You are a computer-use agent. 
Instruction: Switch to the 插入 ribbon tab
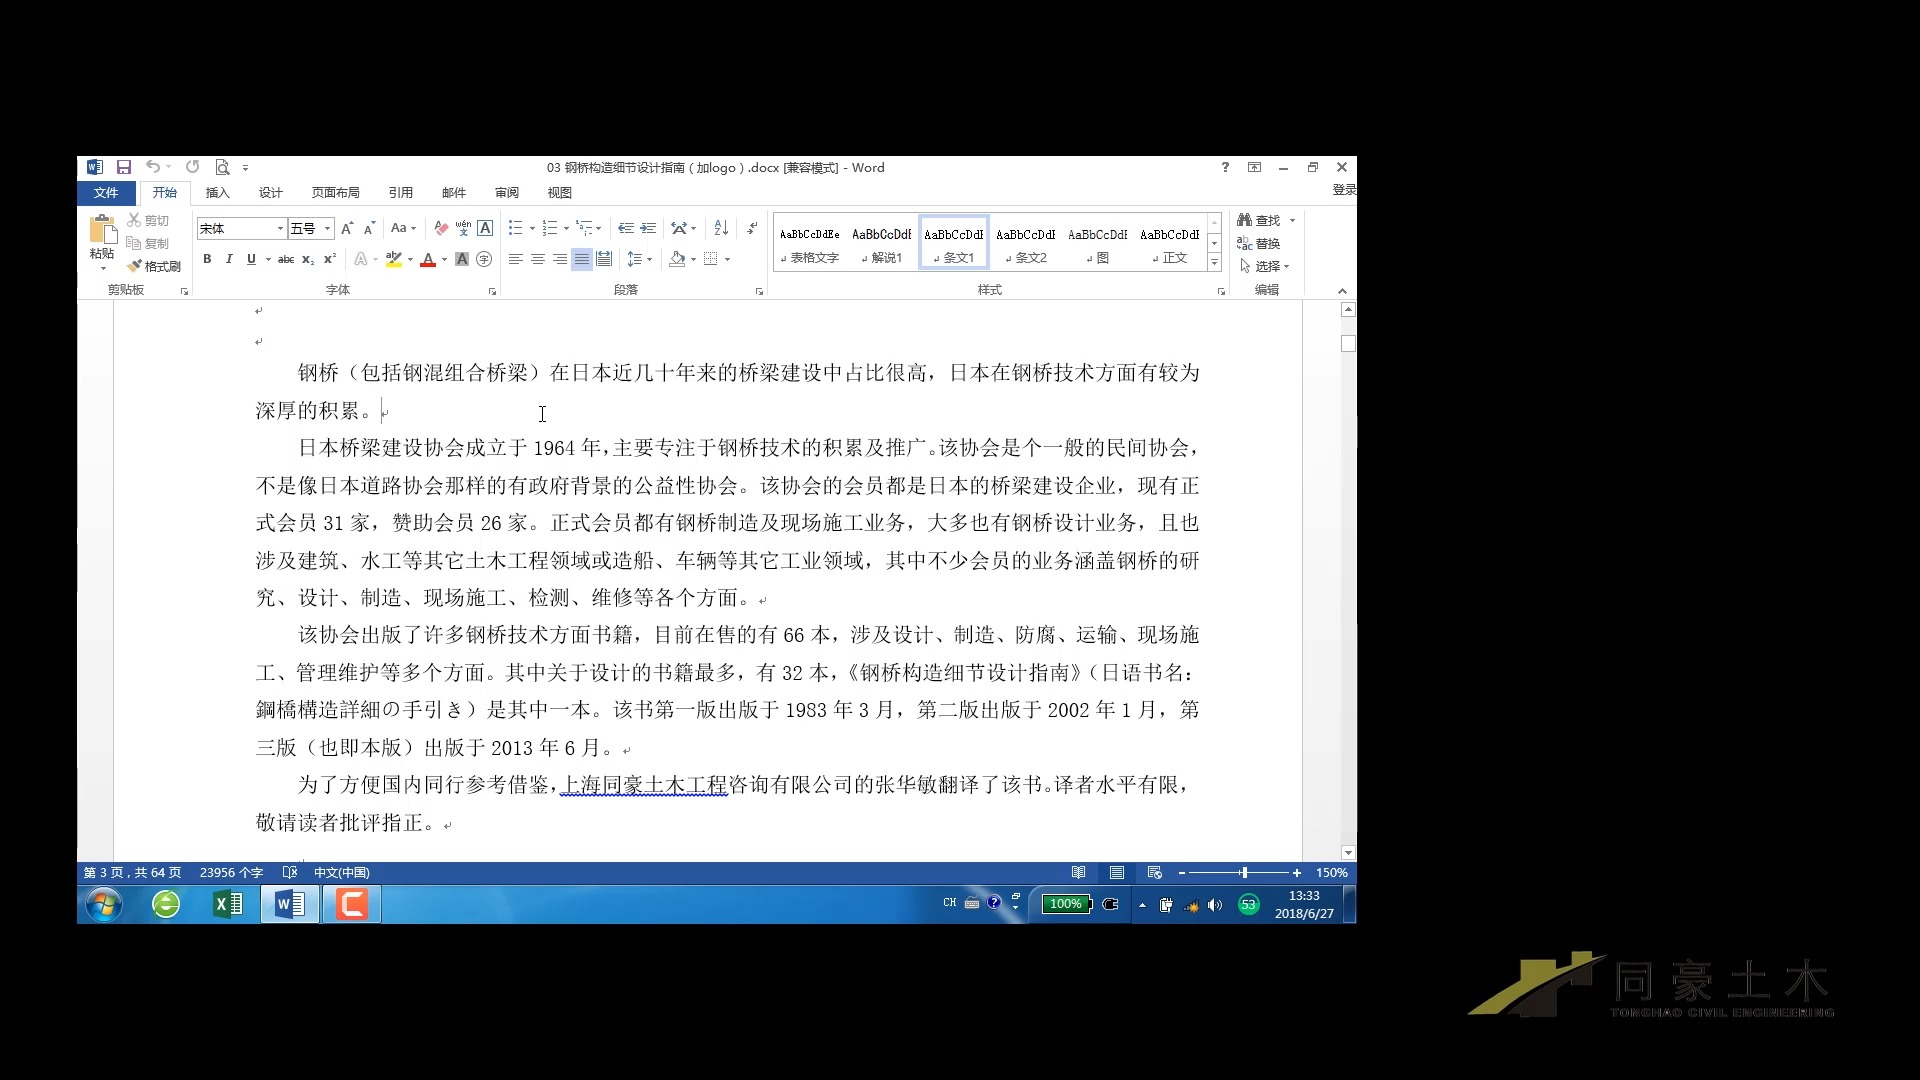[216, 192]
